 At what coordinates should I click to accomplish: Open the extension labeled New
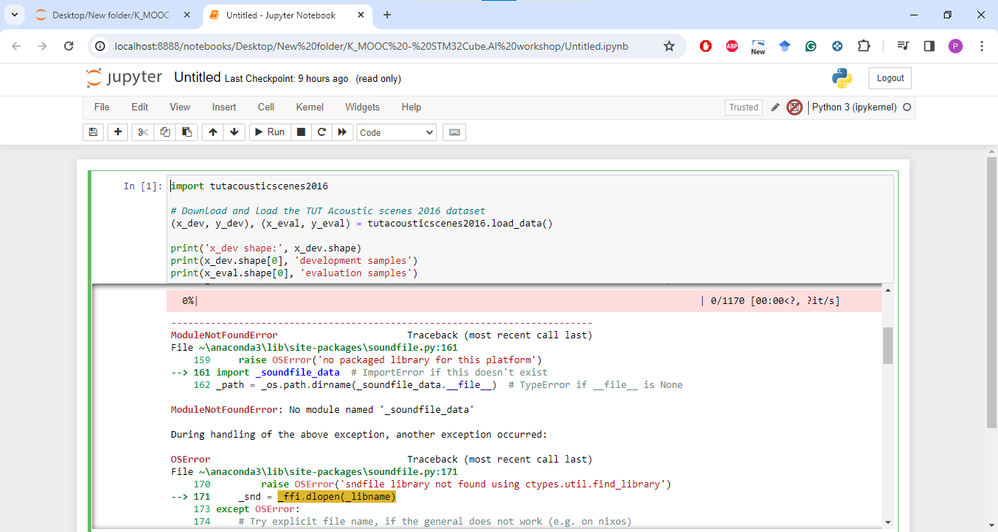(758, 46)
